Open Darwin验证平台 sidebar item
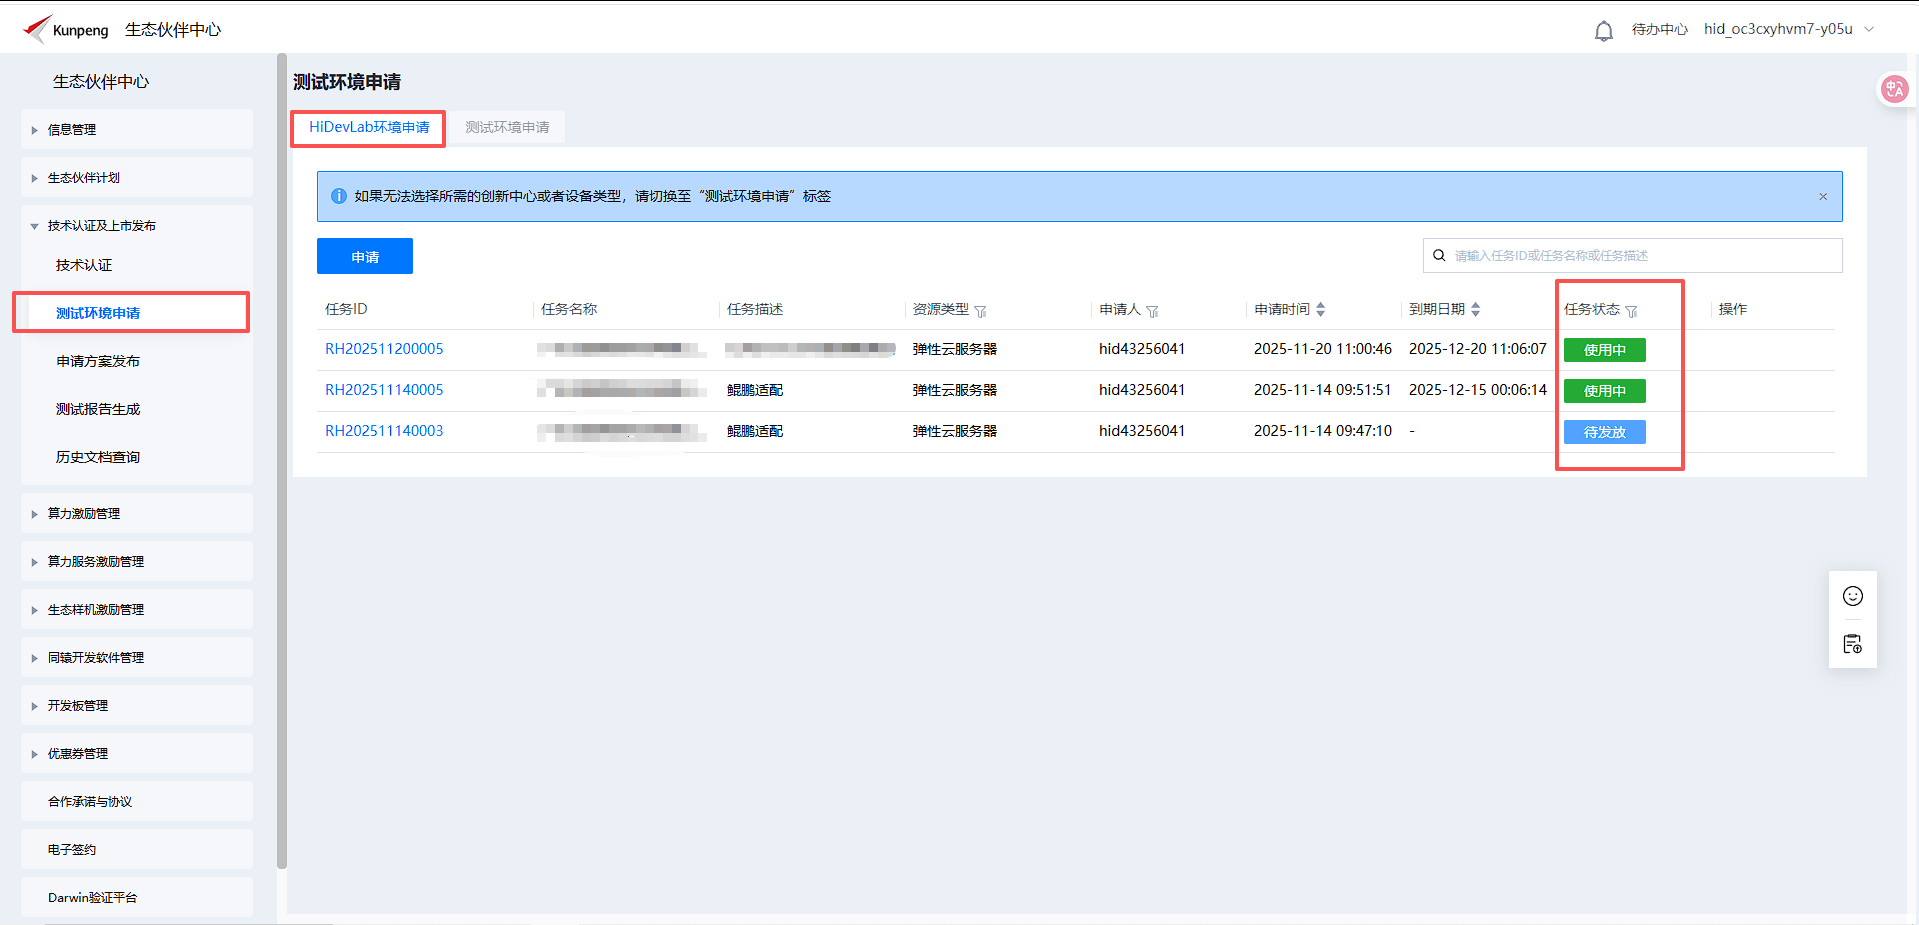 tap(136, 897)
